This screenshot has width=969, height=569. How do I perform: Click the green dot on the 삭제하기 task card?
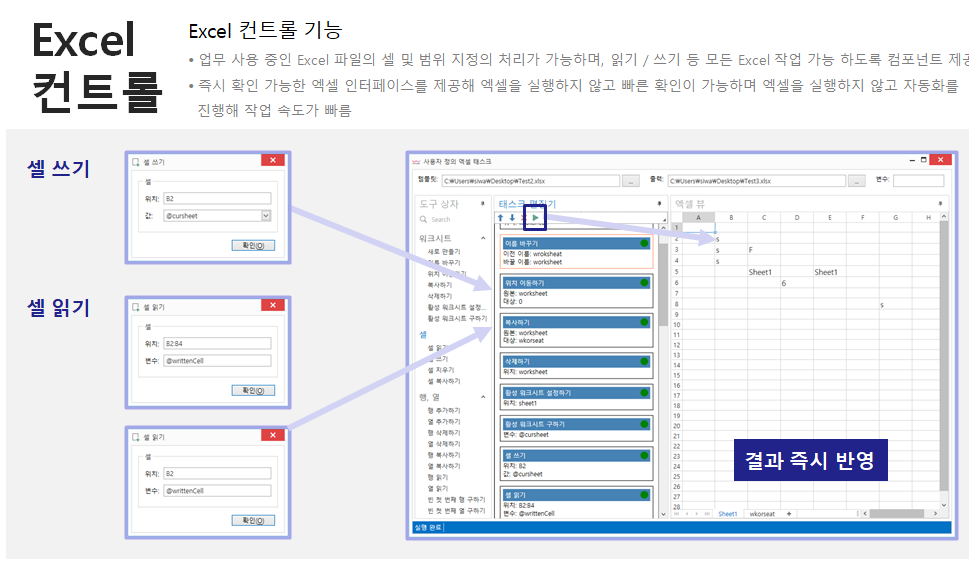(645, 361)
